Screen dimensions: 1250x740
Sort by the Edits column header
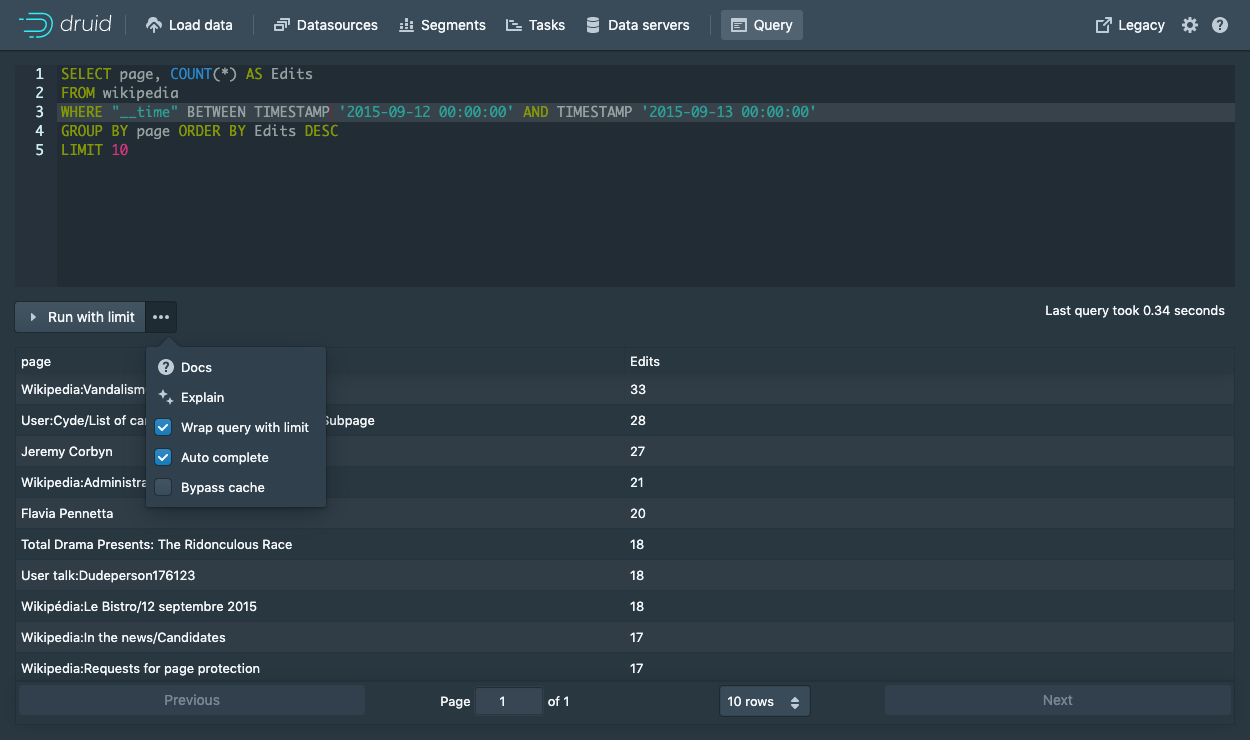[x=645, y=361]
